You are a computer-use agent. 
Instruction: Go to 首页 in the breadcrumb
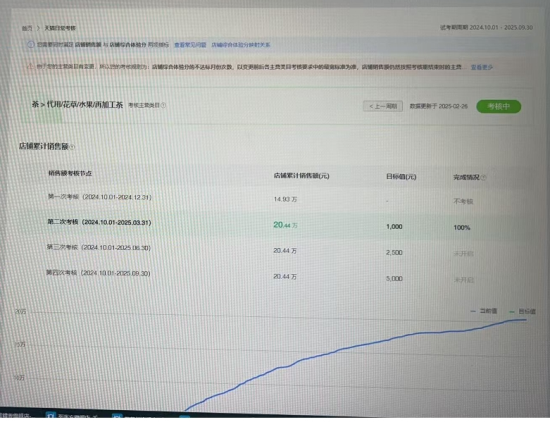click(27, 28)
